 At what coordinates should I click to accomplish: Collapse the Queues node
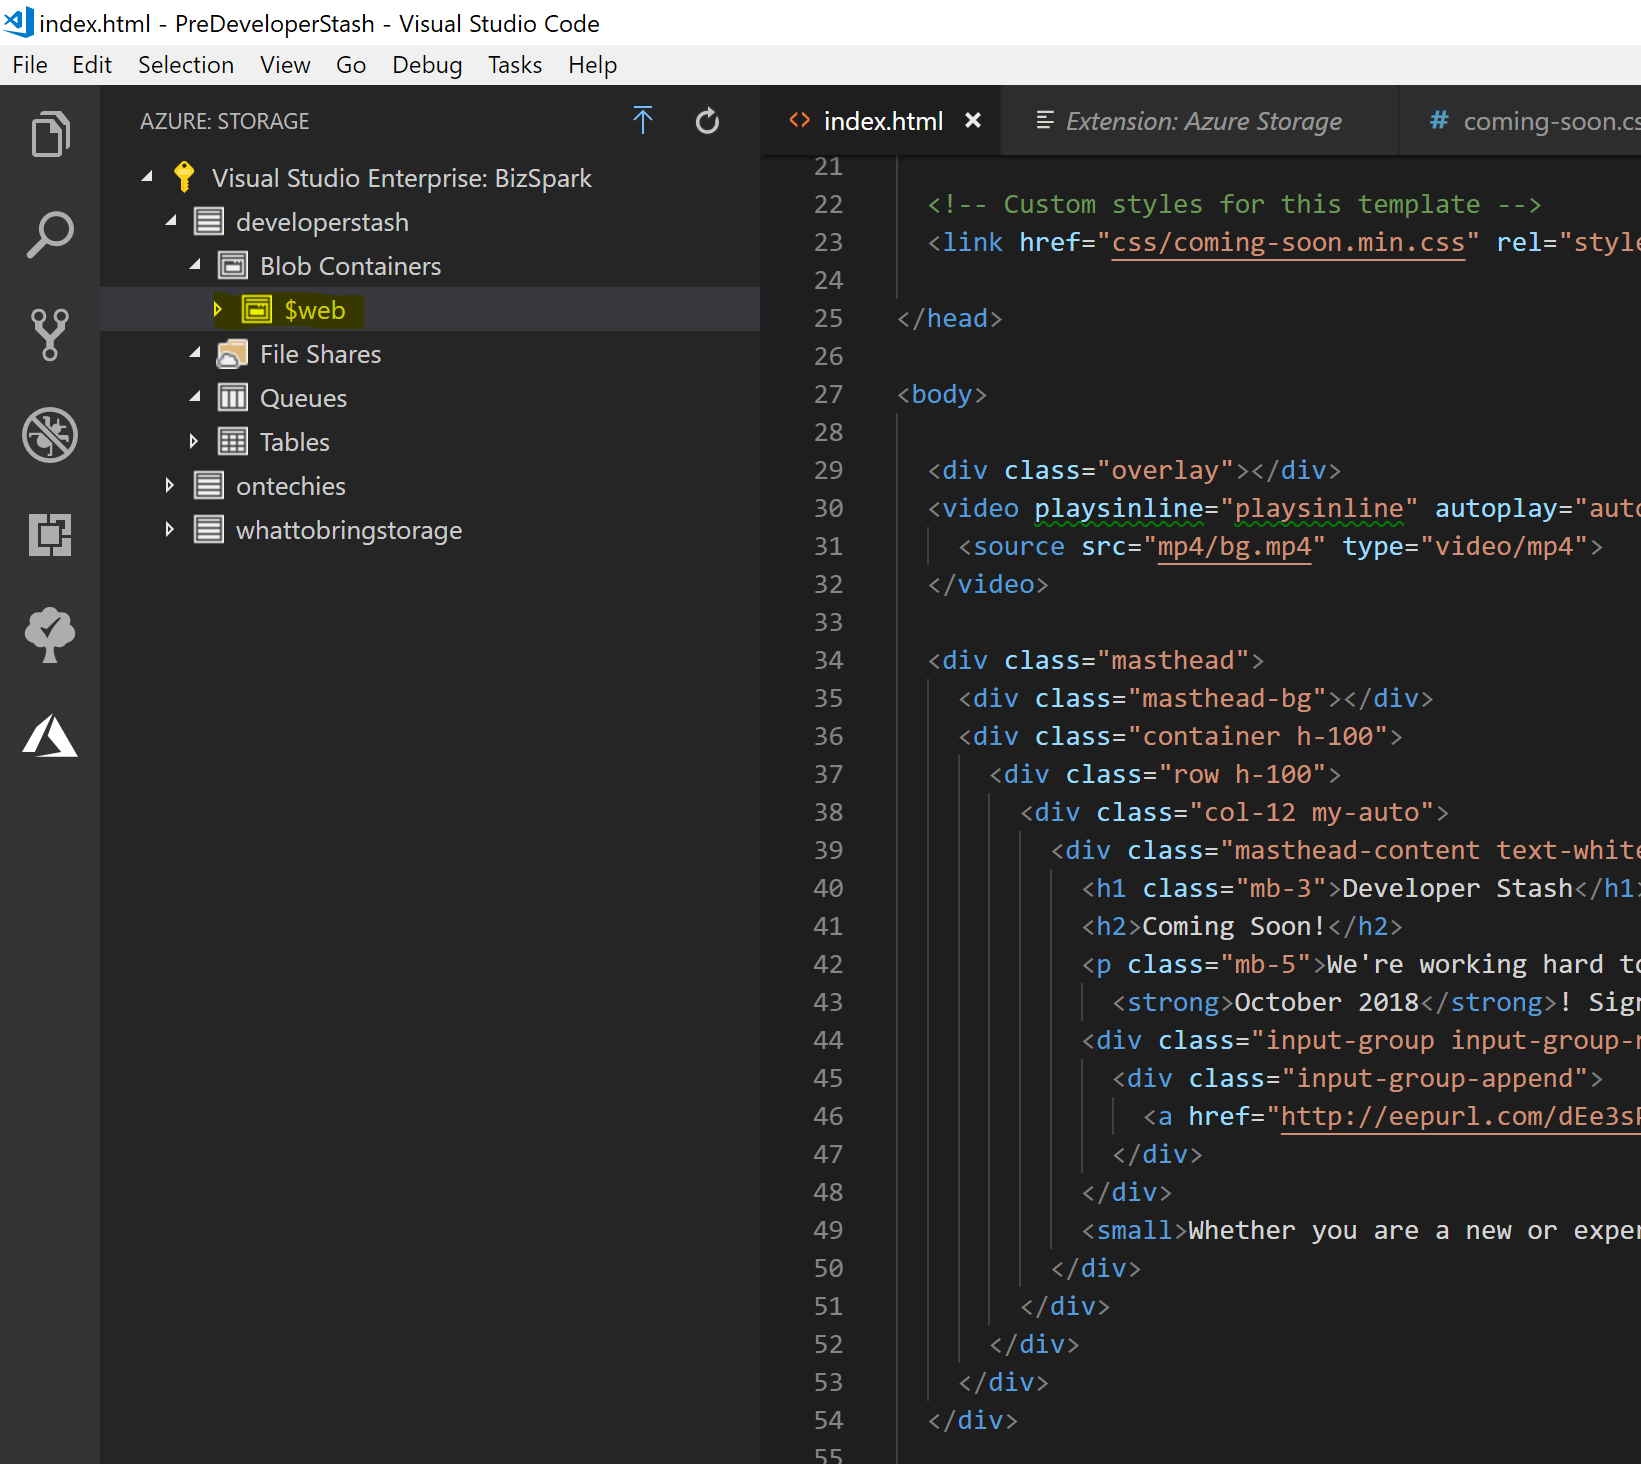click(x=195, y=397)
